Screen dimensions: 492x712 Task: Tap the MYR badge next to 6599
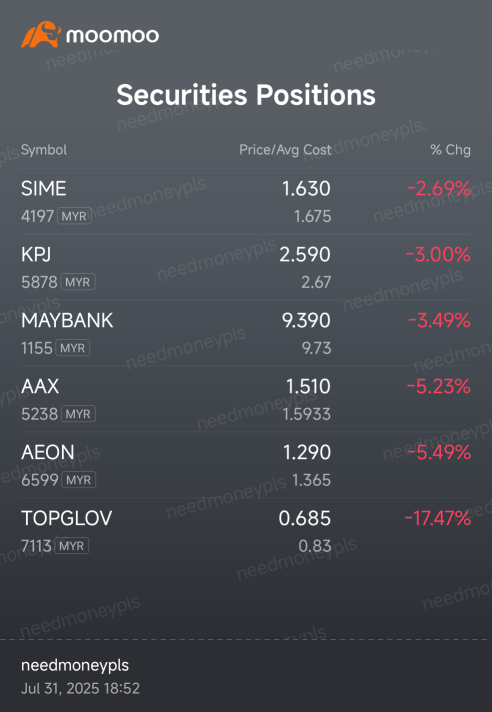pos(79,480)
